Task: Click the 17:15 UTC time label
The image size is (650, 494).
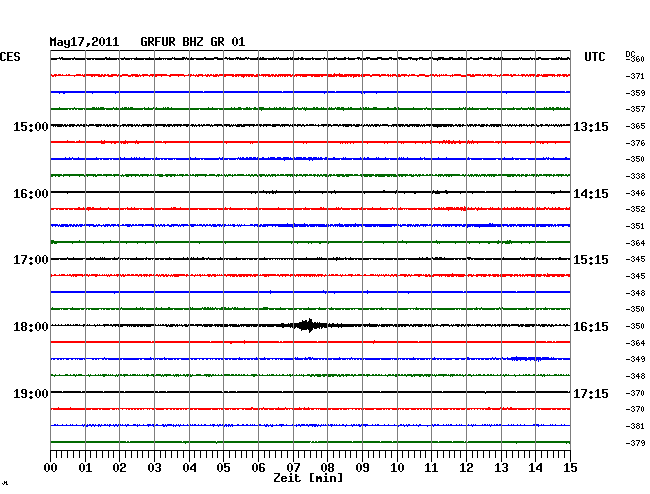Action: (x=591, y=393)
